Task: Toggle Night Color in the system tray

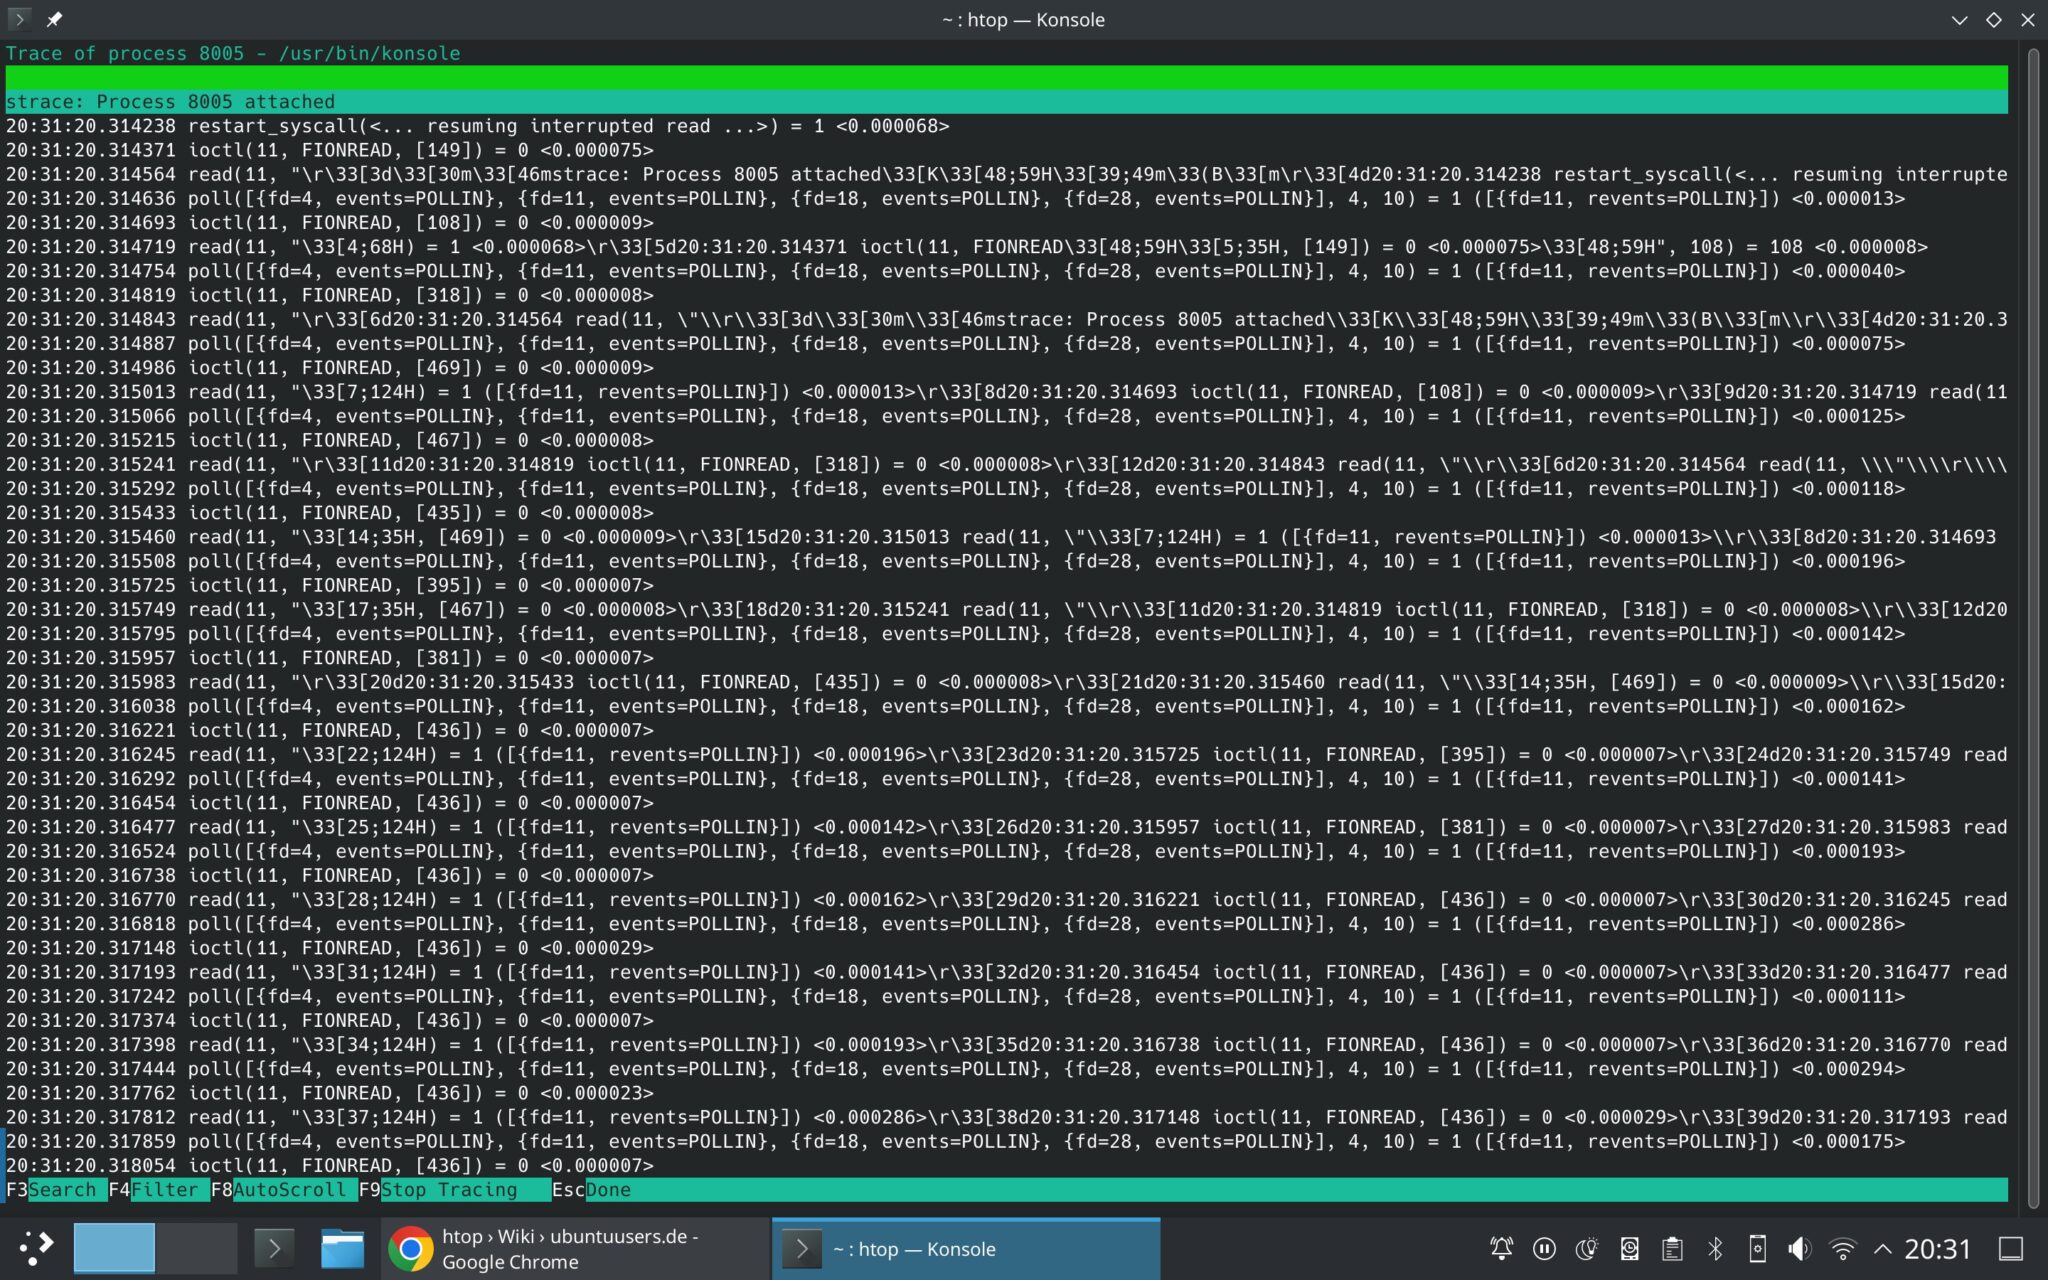Action: click(1587, 1248)
